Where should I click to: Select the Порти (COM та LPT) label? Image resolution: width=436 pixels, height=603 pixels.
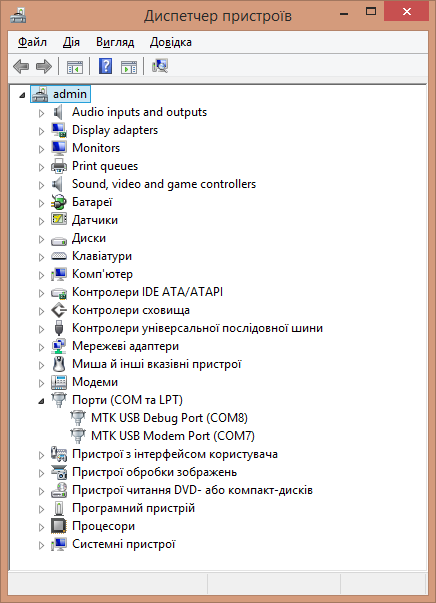(127, 400)
